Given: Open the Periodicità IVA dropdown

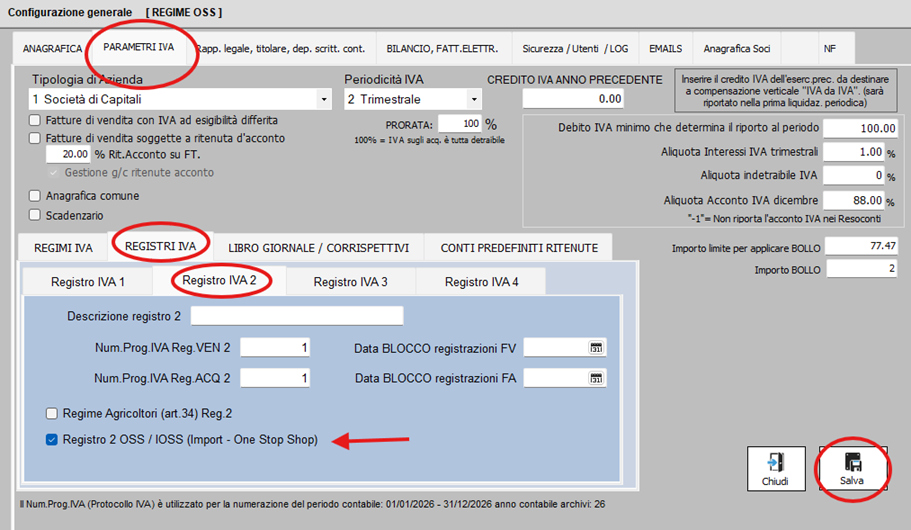Looking at the screenshot, I should 473,100.
